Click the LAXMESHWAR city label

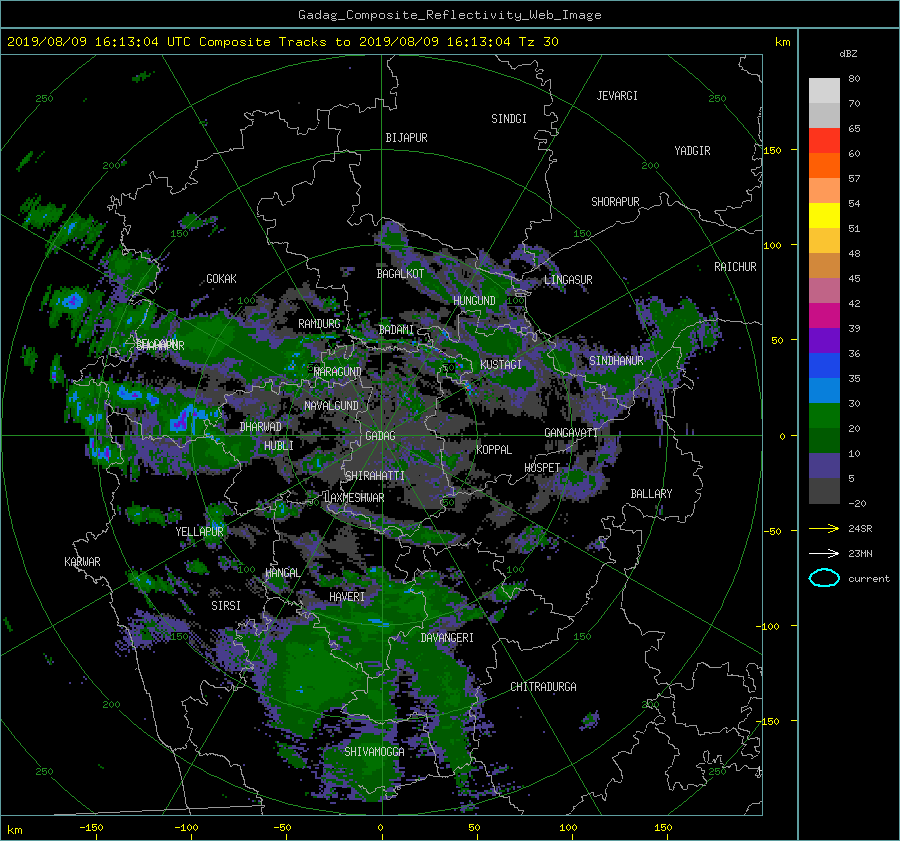pos(354,498)
